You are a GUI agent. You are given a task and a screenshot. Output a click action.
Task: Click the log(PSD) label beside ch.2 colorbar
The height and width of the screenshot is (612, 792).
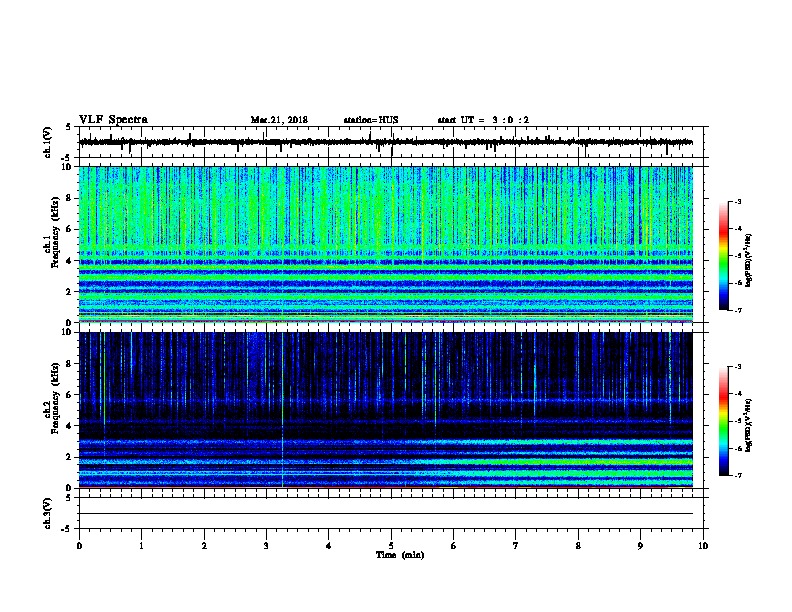pyautogui.click(x=749, y=425)
